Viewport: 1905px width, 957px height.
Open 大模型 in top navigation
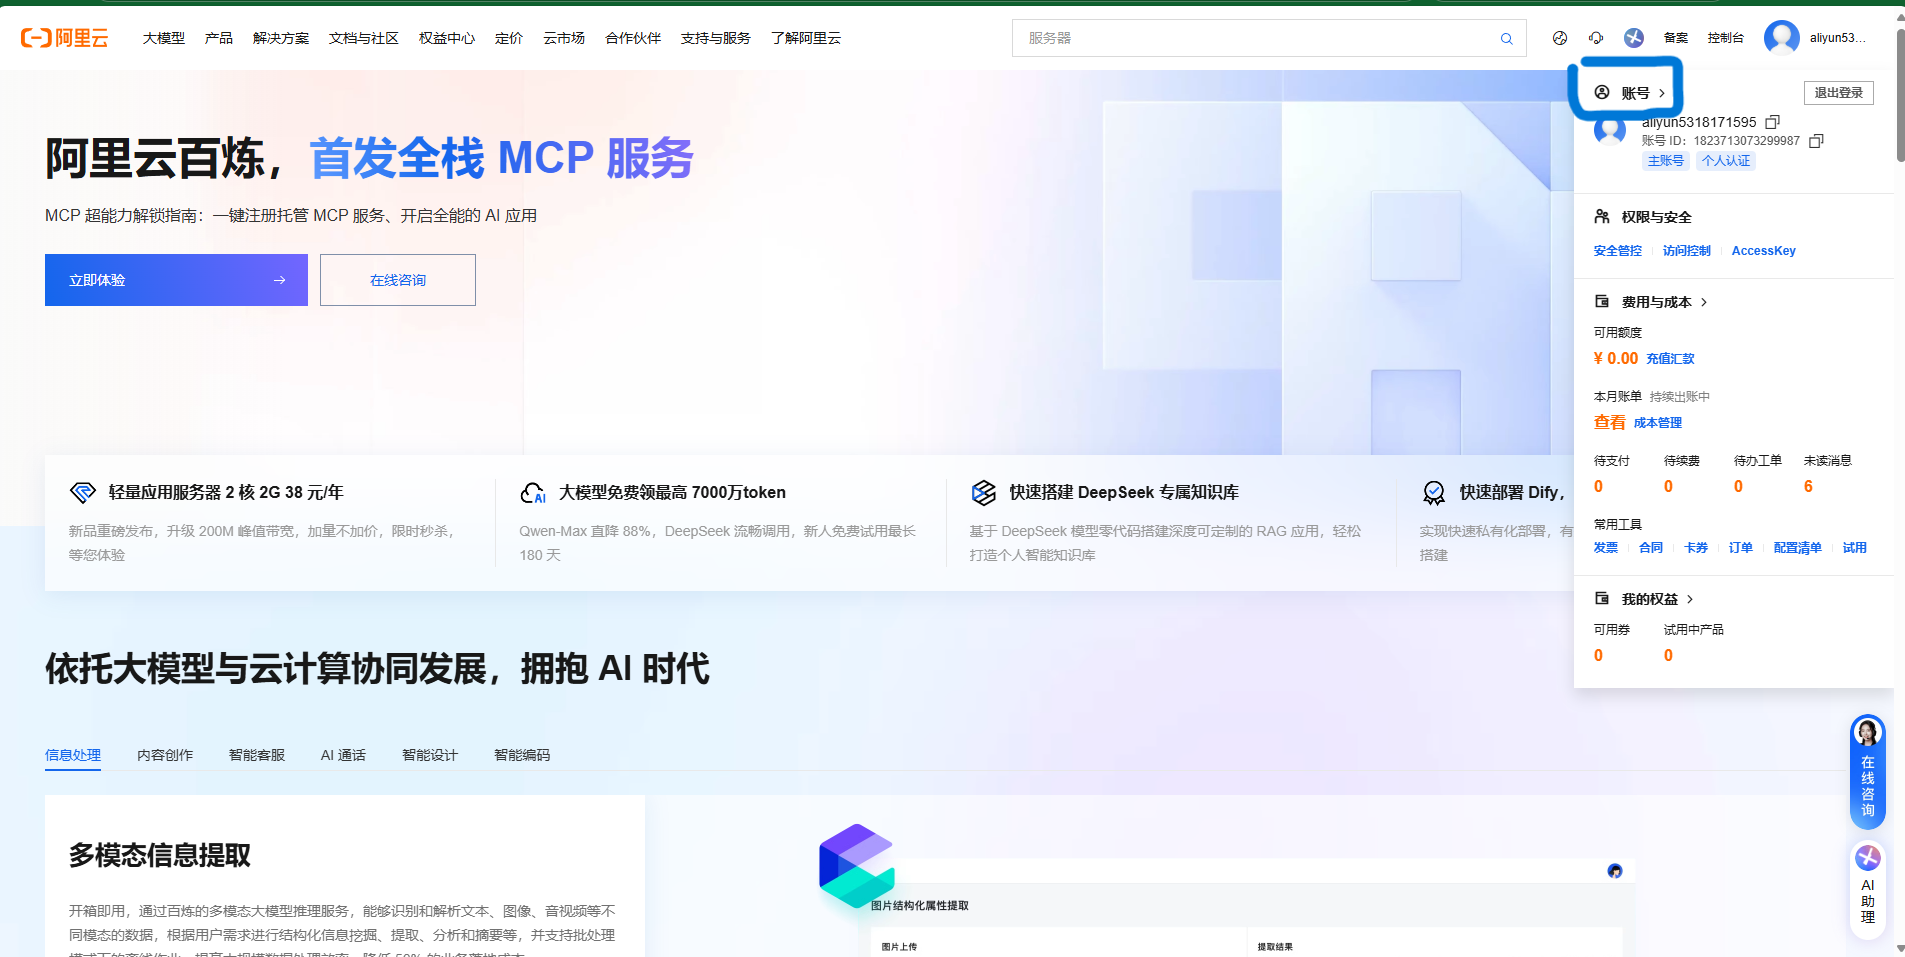pyautogui.click(x=164, y=38)
